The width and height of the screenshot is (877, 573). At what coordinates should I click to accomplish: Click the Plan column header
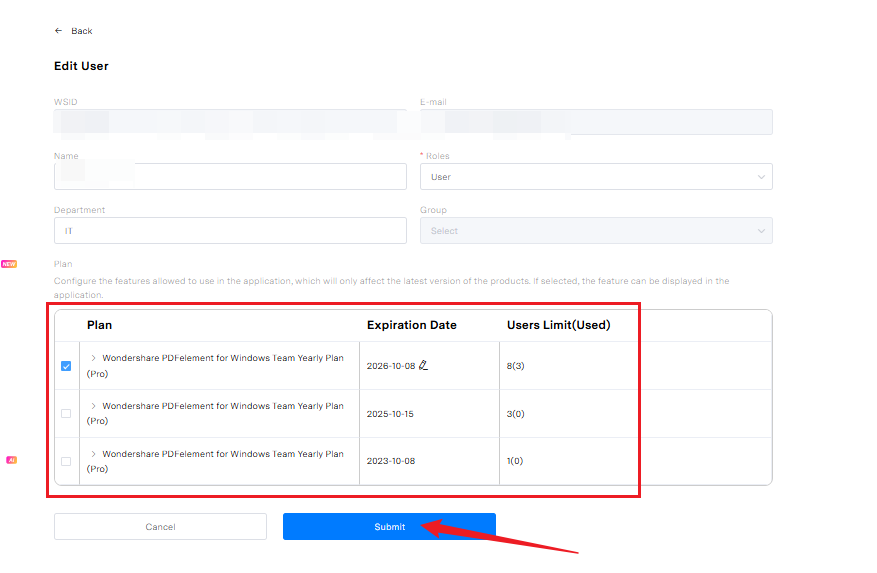coord(100,325)
